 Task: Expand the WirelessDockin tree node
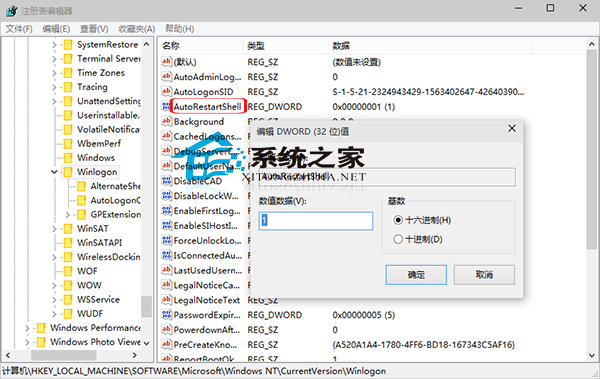54,257
